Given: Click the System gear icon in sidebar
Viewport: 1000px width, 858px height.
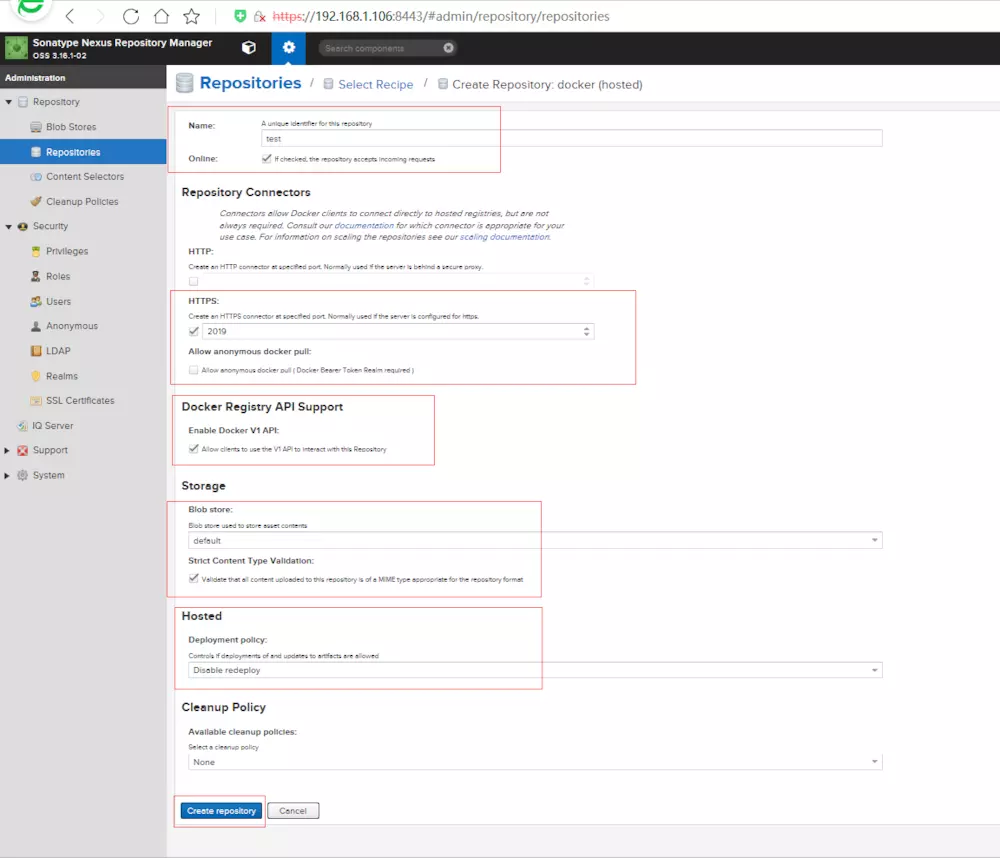Looking at the screenshot, I should pos(22,475).
